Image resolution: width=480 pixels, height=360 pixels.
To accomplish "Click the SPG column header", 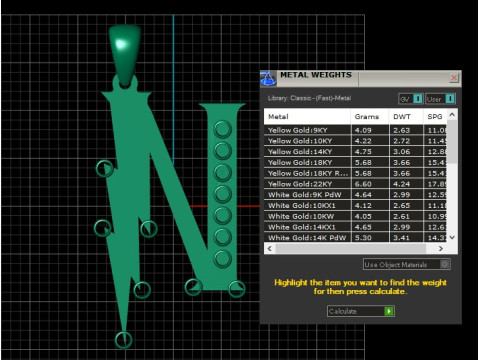I will tap(435, 117).
